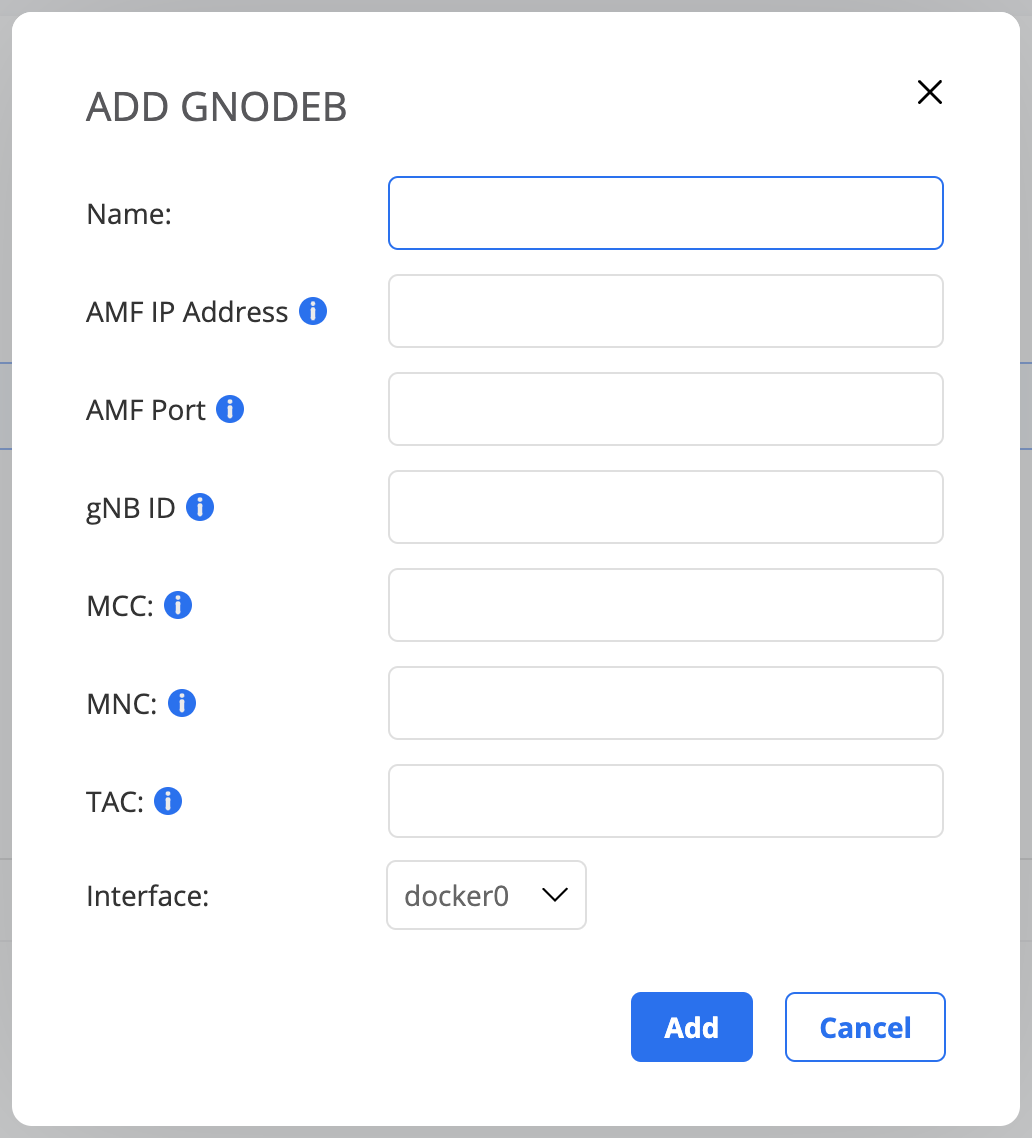Viewport: 1032px width, 1138px height.
Task: Click into the gNB ID field
Action: [665, 507]
